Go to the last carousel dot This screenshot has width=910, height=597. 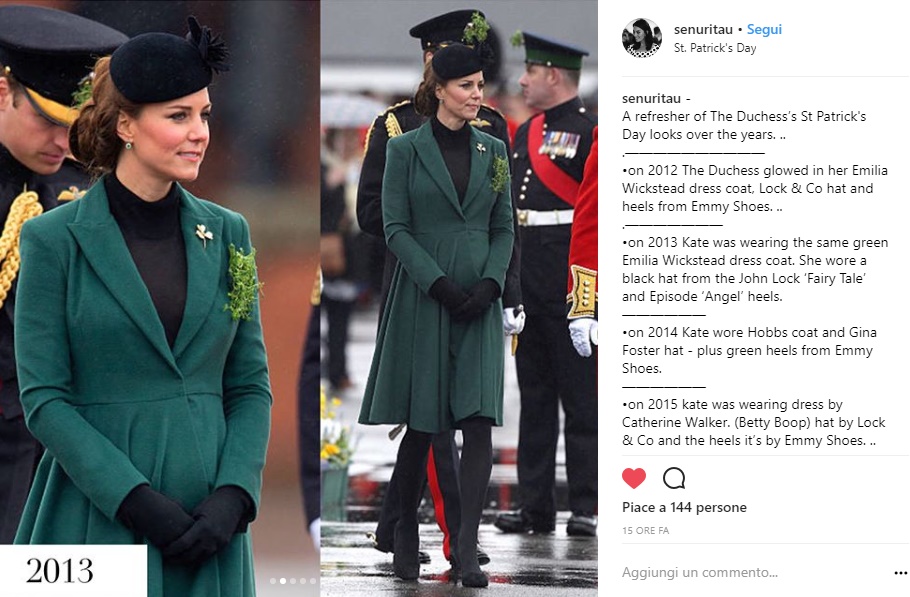click(x=313, y=581)
